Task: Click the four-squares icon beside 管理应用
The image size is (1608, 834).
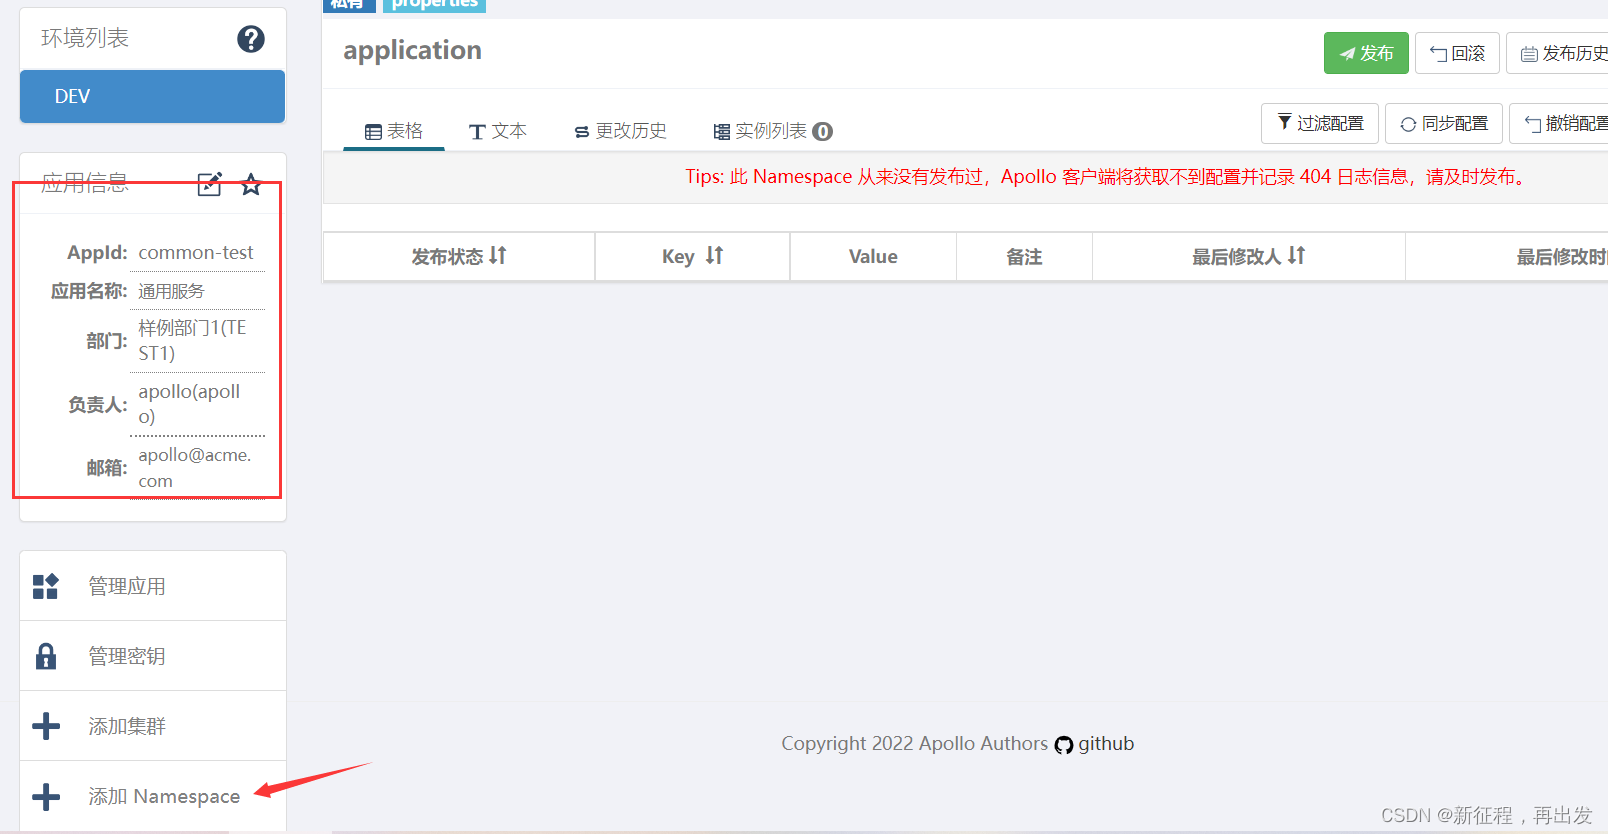Action: click(x=46, y=586)
